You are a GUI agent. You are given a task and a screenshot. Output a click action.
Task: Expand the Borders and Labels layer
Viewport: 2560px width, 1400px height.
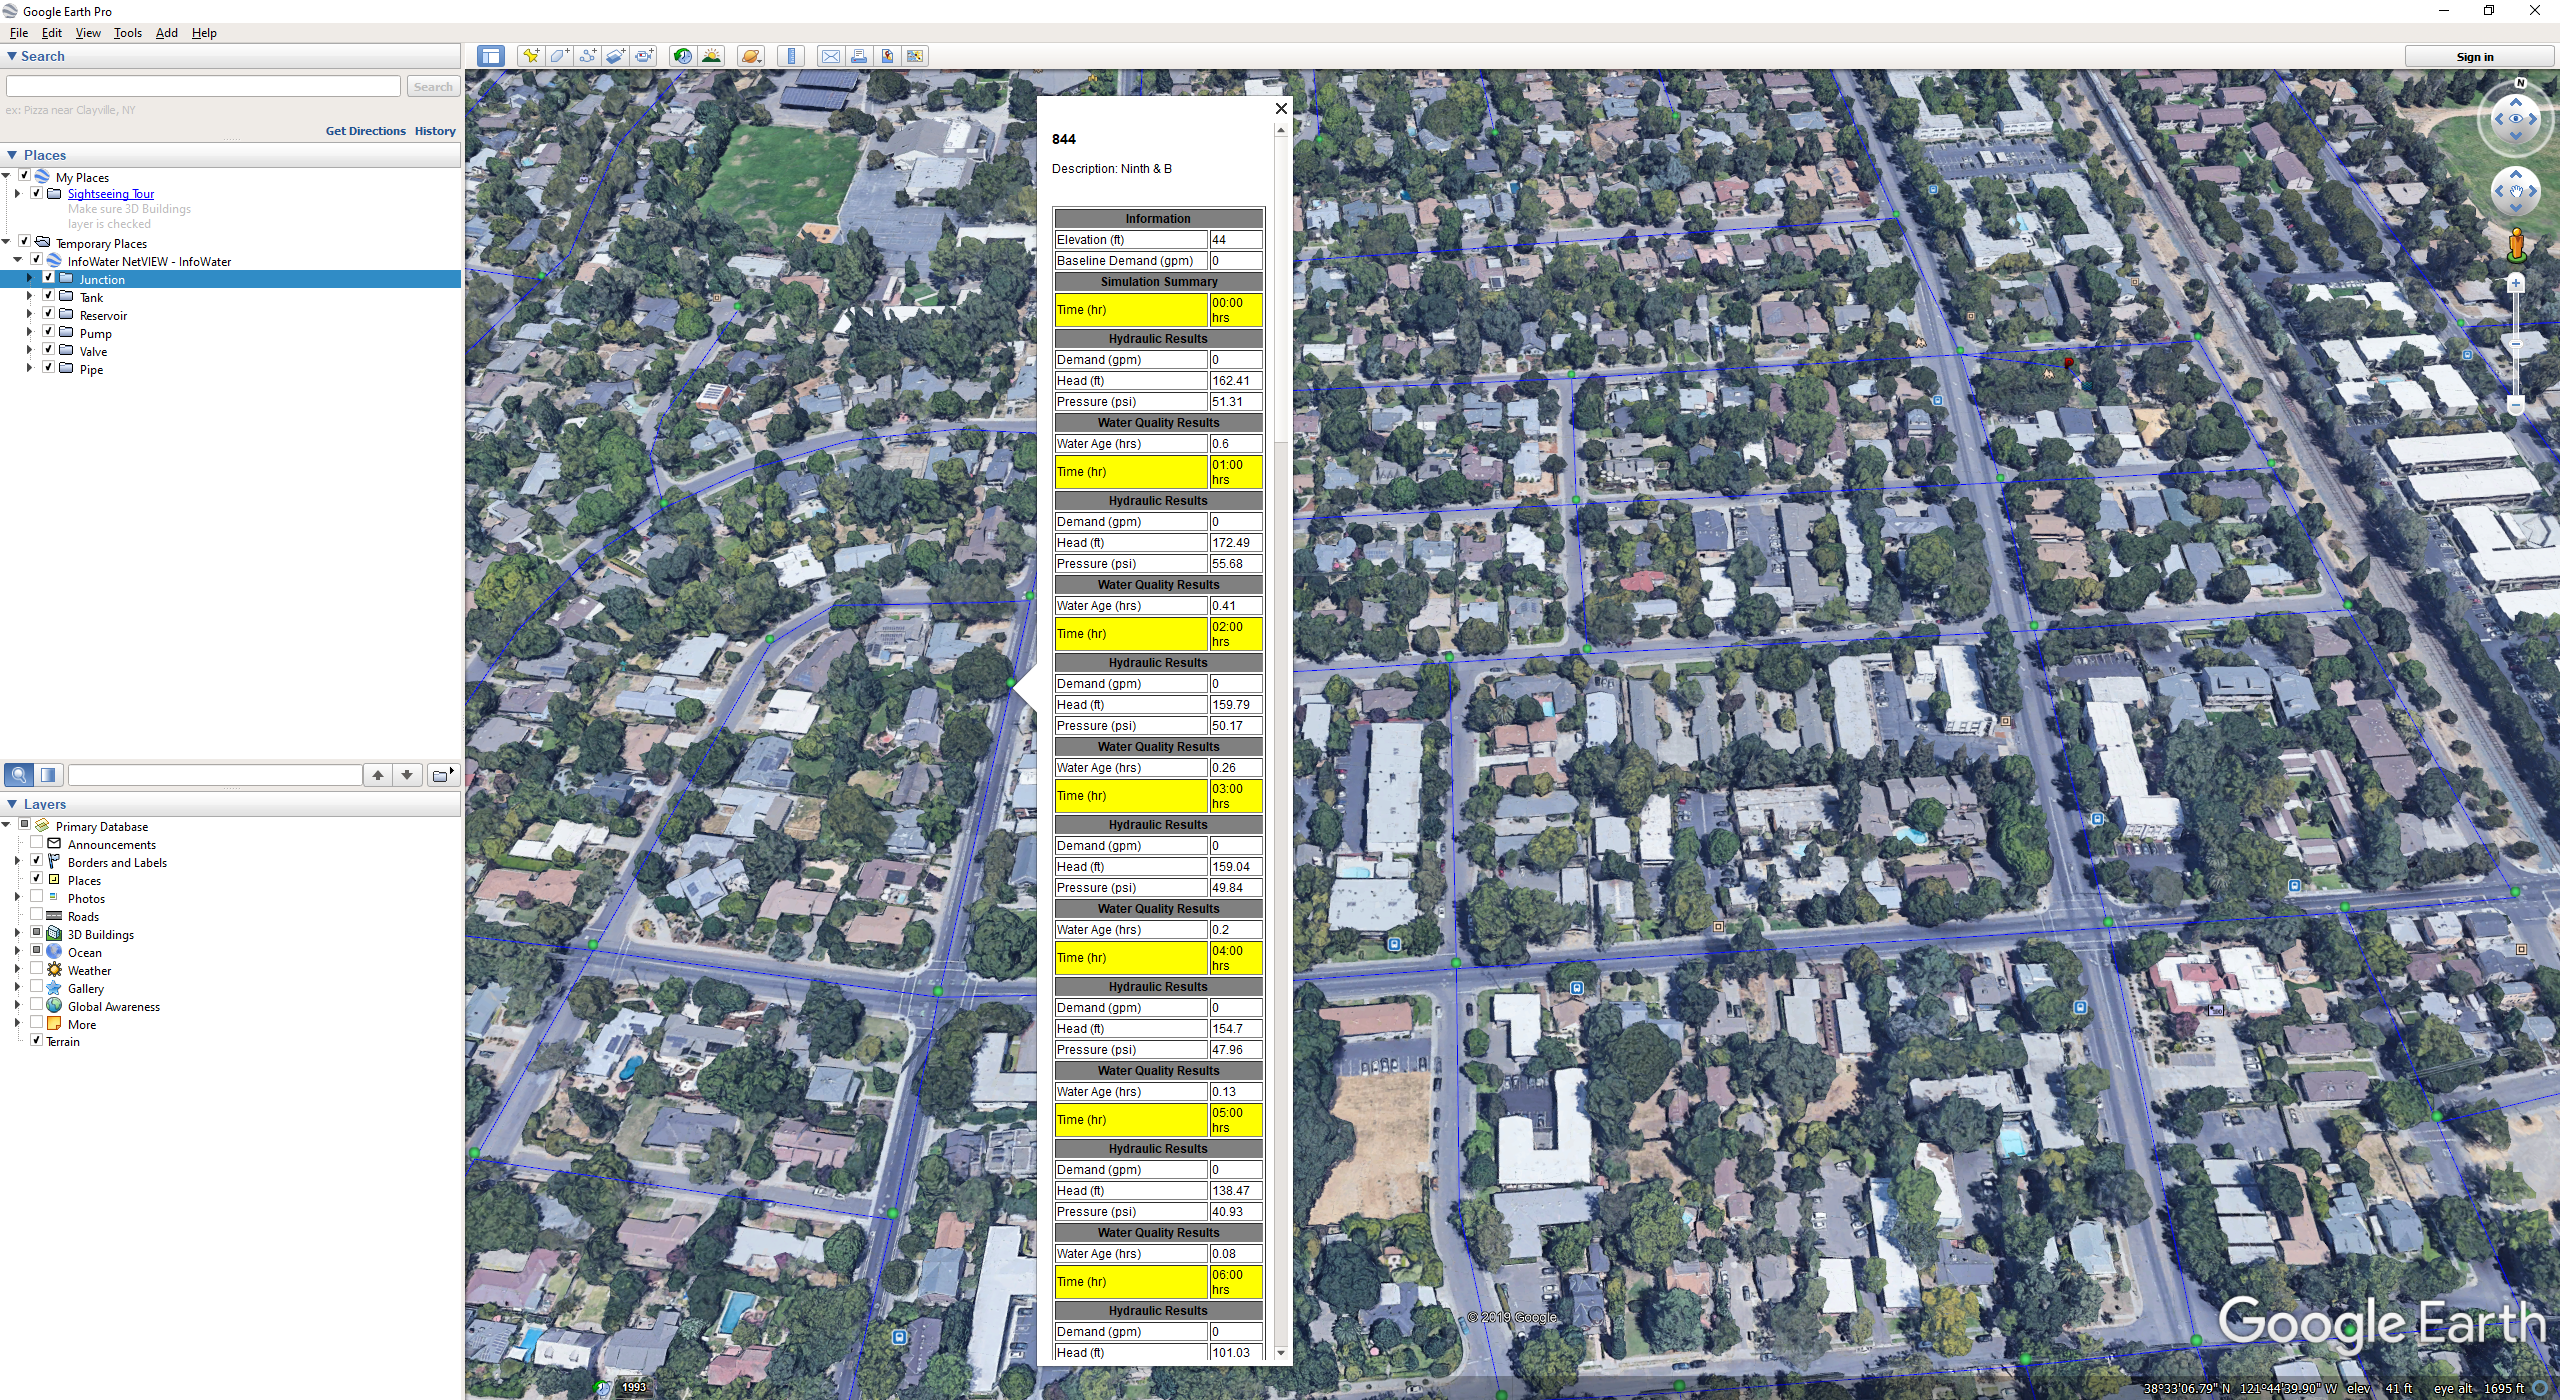(17, 861)
